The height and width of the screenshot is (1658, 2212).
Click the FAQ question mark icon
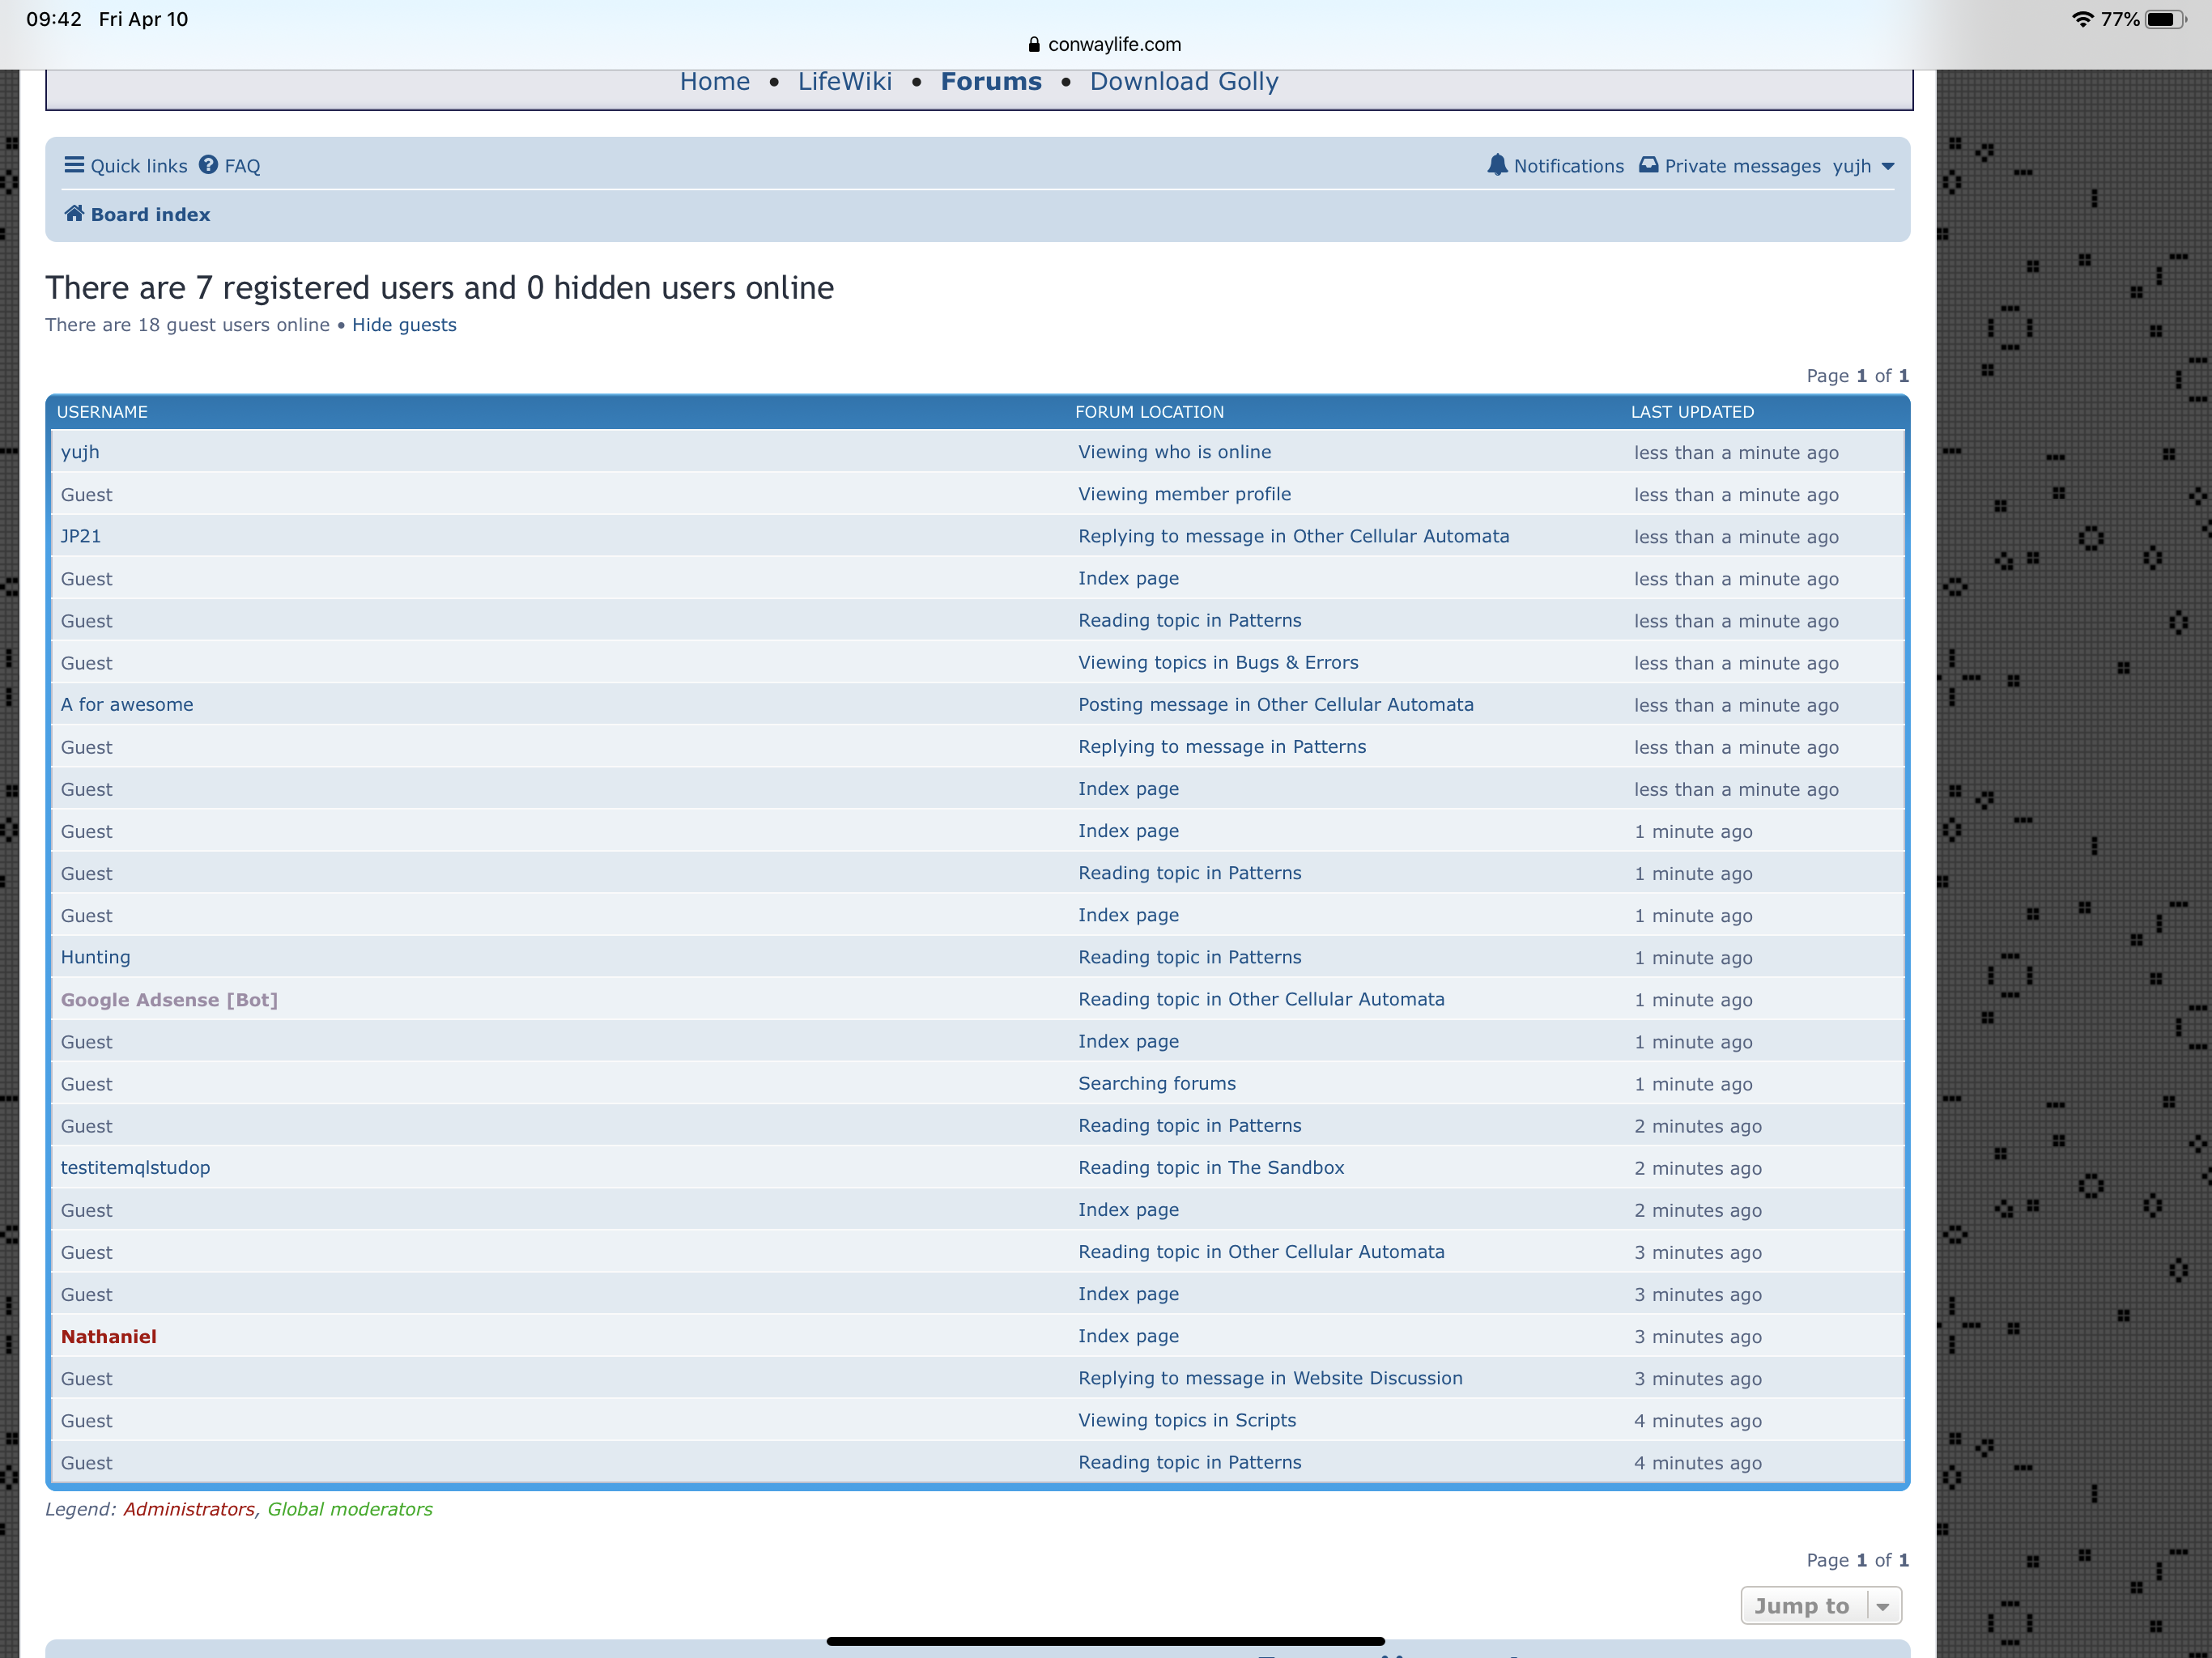pyautogui.click(x=208, y=165)
